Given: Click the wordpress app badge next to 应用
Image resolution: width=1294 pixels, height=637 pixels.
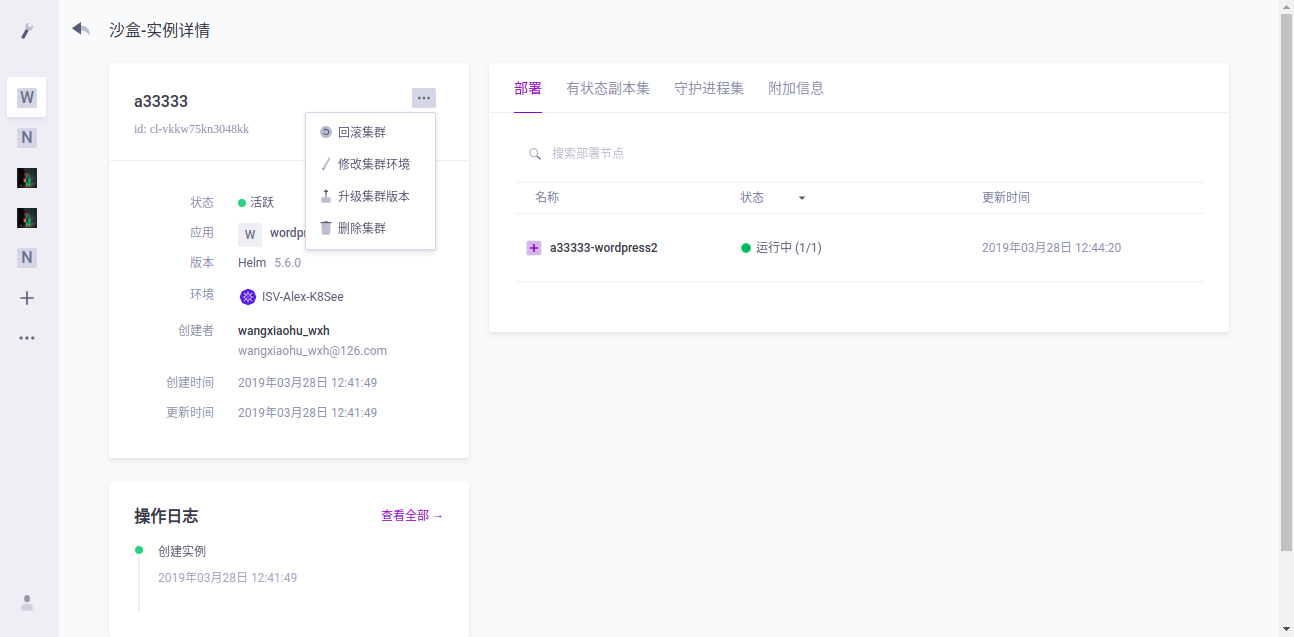Looking at the screenshot, I should [249, 232].
